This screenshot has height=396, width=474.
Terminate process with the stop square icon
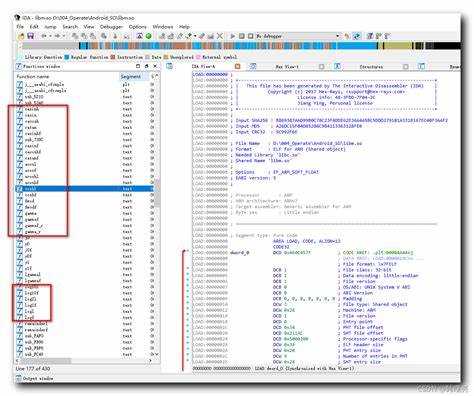pyautogui.click(x=250, y=36)
